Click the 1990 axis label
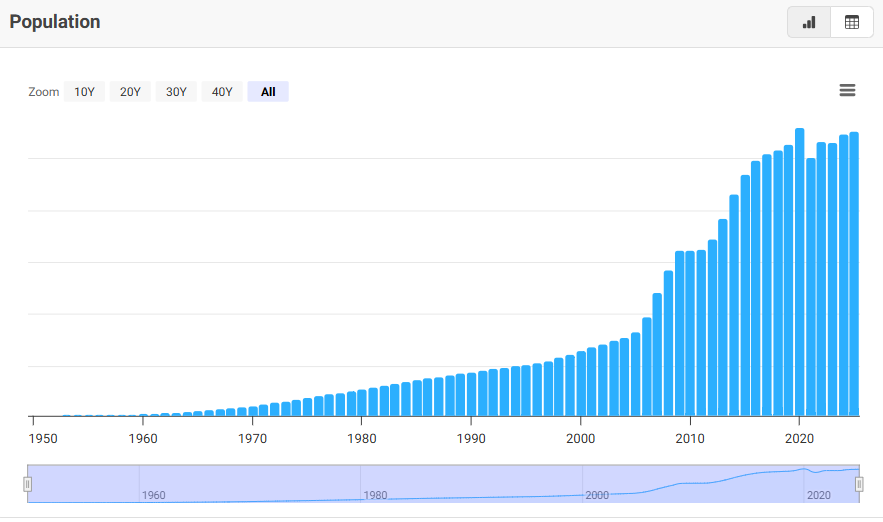 coord(471,439)
